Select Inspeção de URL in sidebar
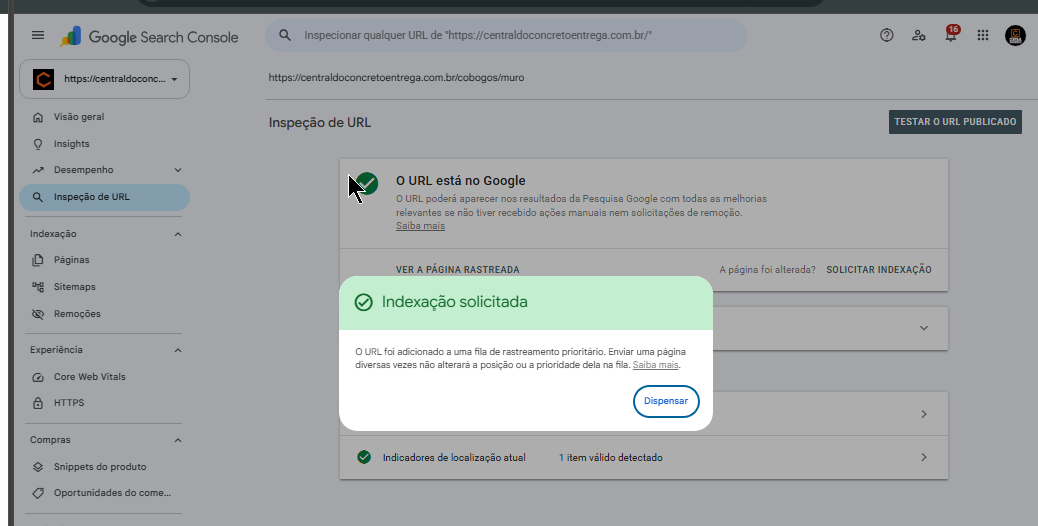The width and height of the screenshot is (1038, 526). pyautogui.click(x=105, y=197)
